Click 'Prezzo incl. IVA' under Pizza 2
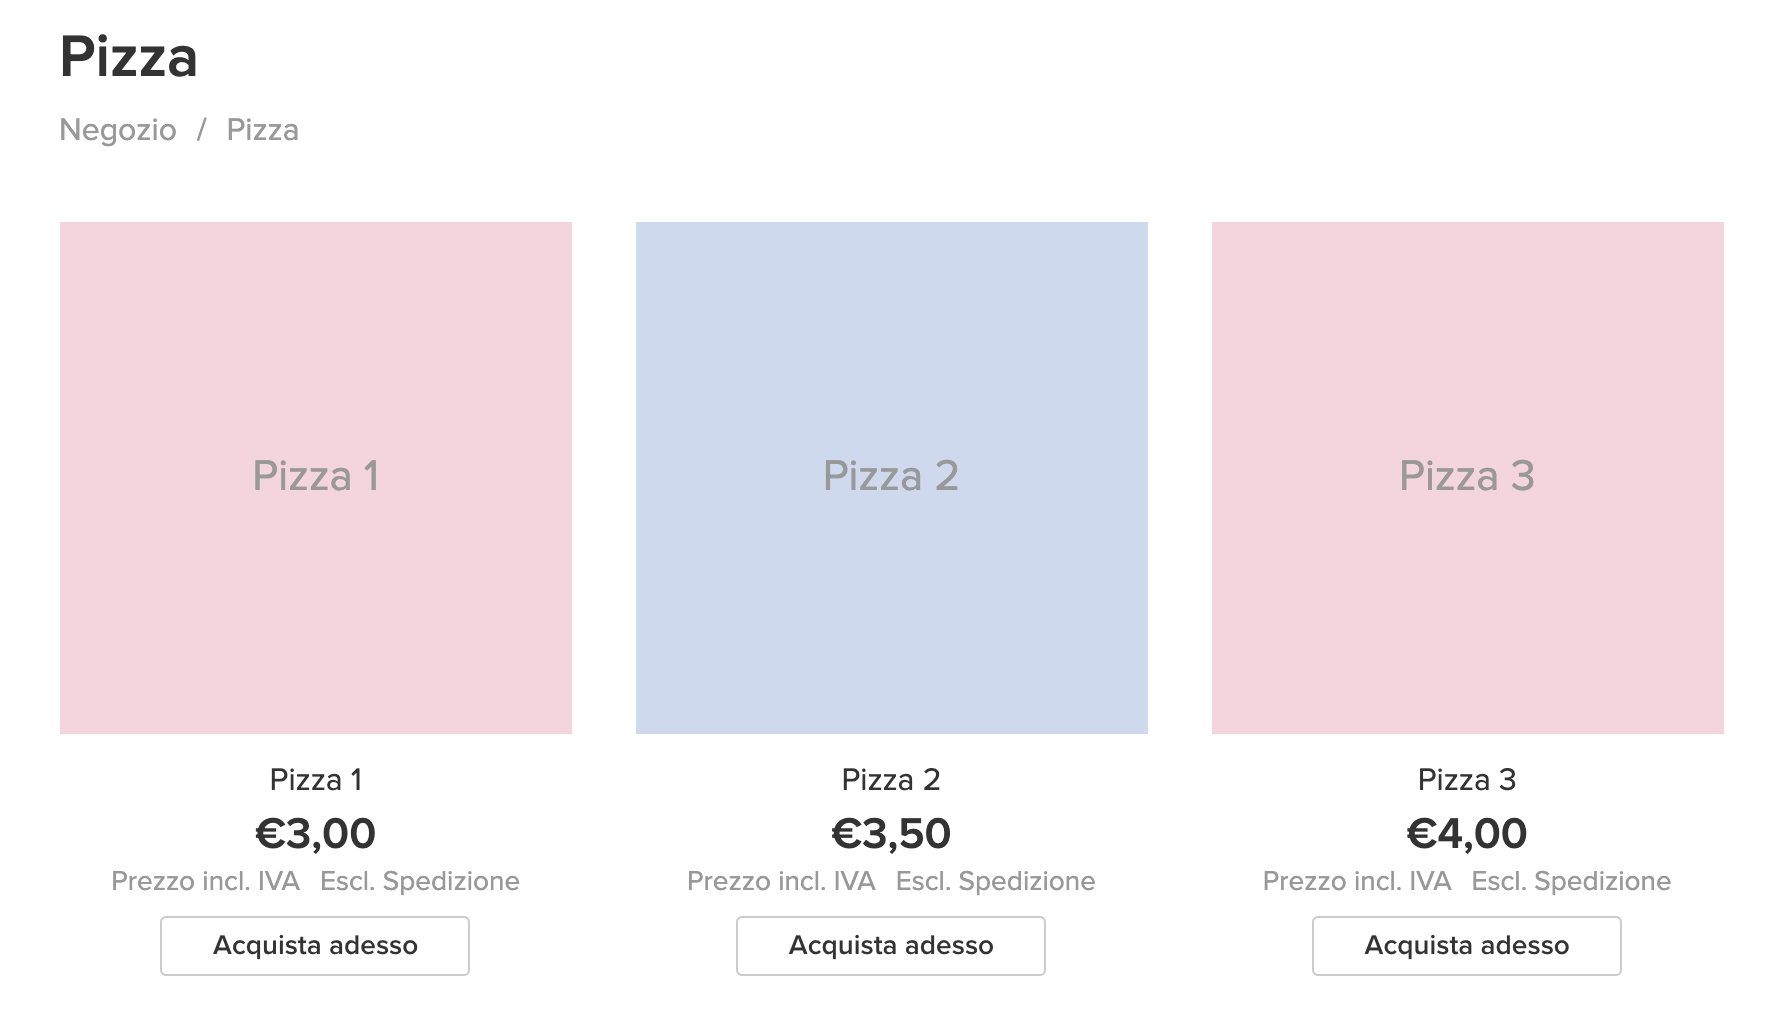Image resolution: width=1774 pixels, height=1016 pixels. 781,881
